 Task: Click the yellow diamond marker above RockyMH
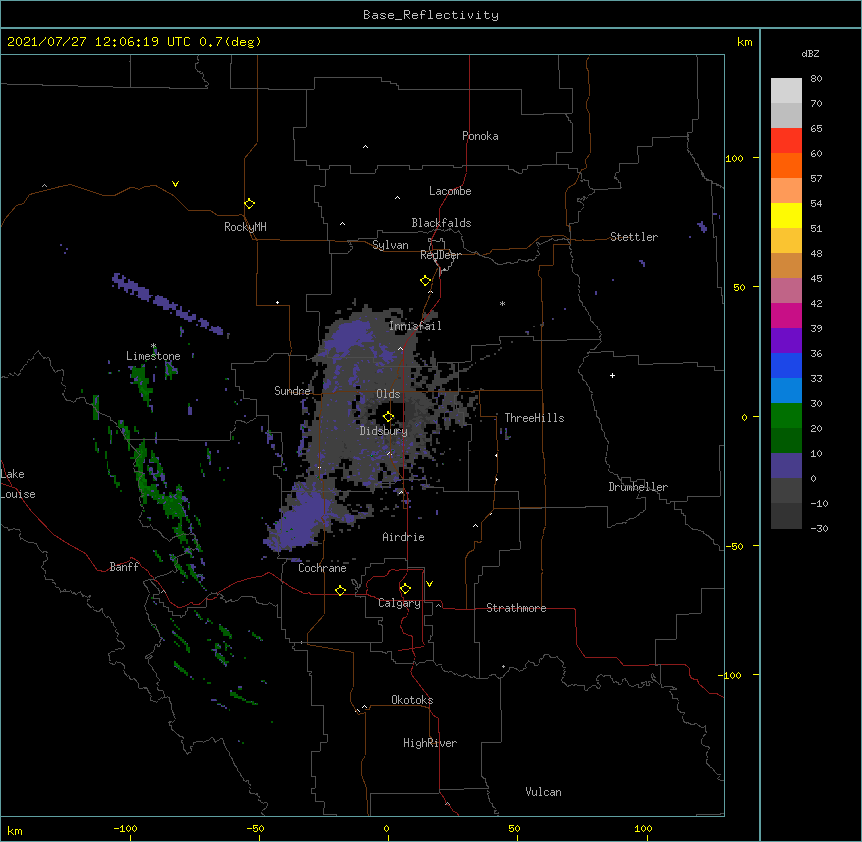click(x=250, y=204)
